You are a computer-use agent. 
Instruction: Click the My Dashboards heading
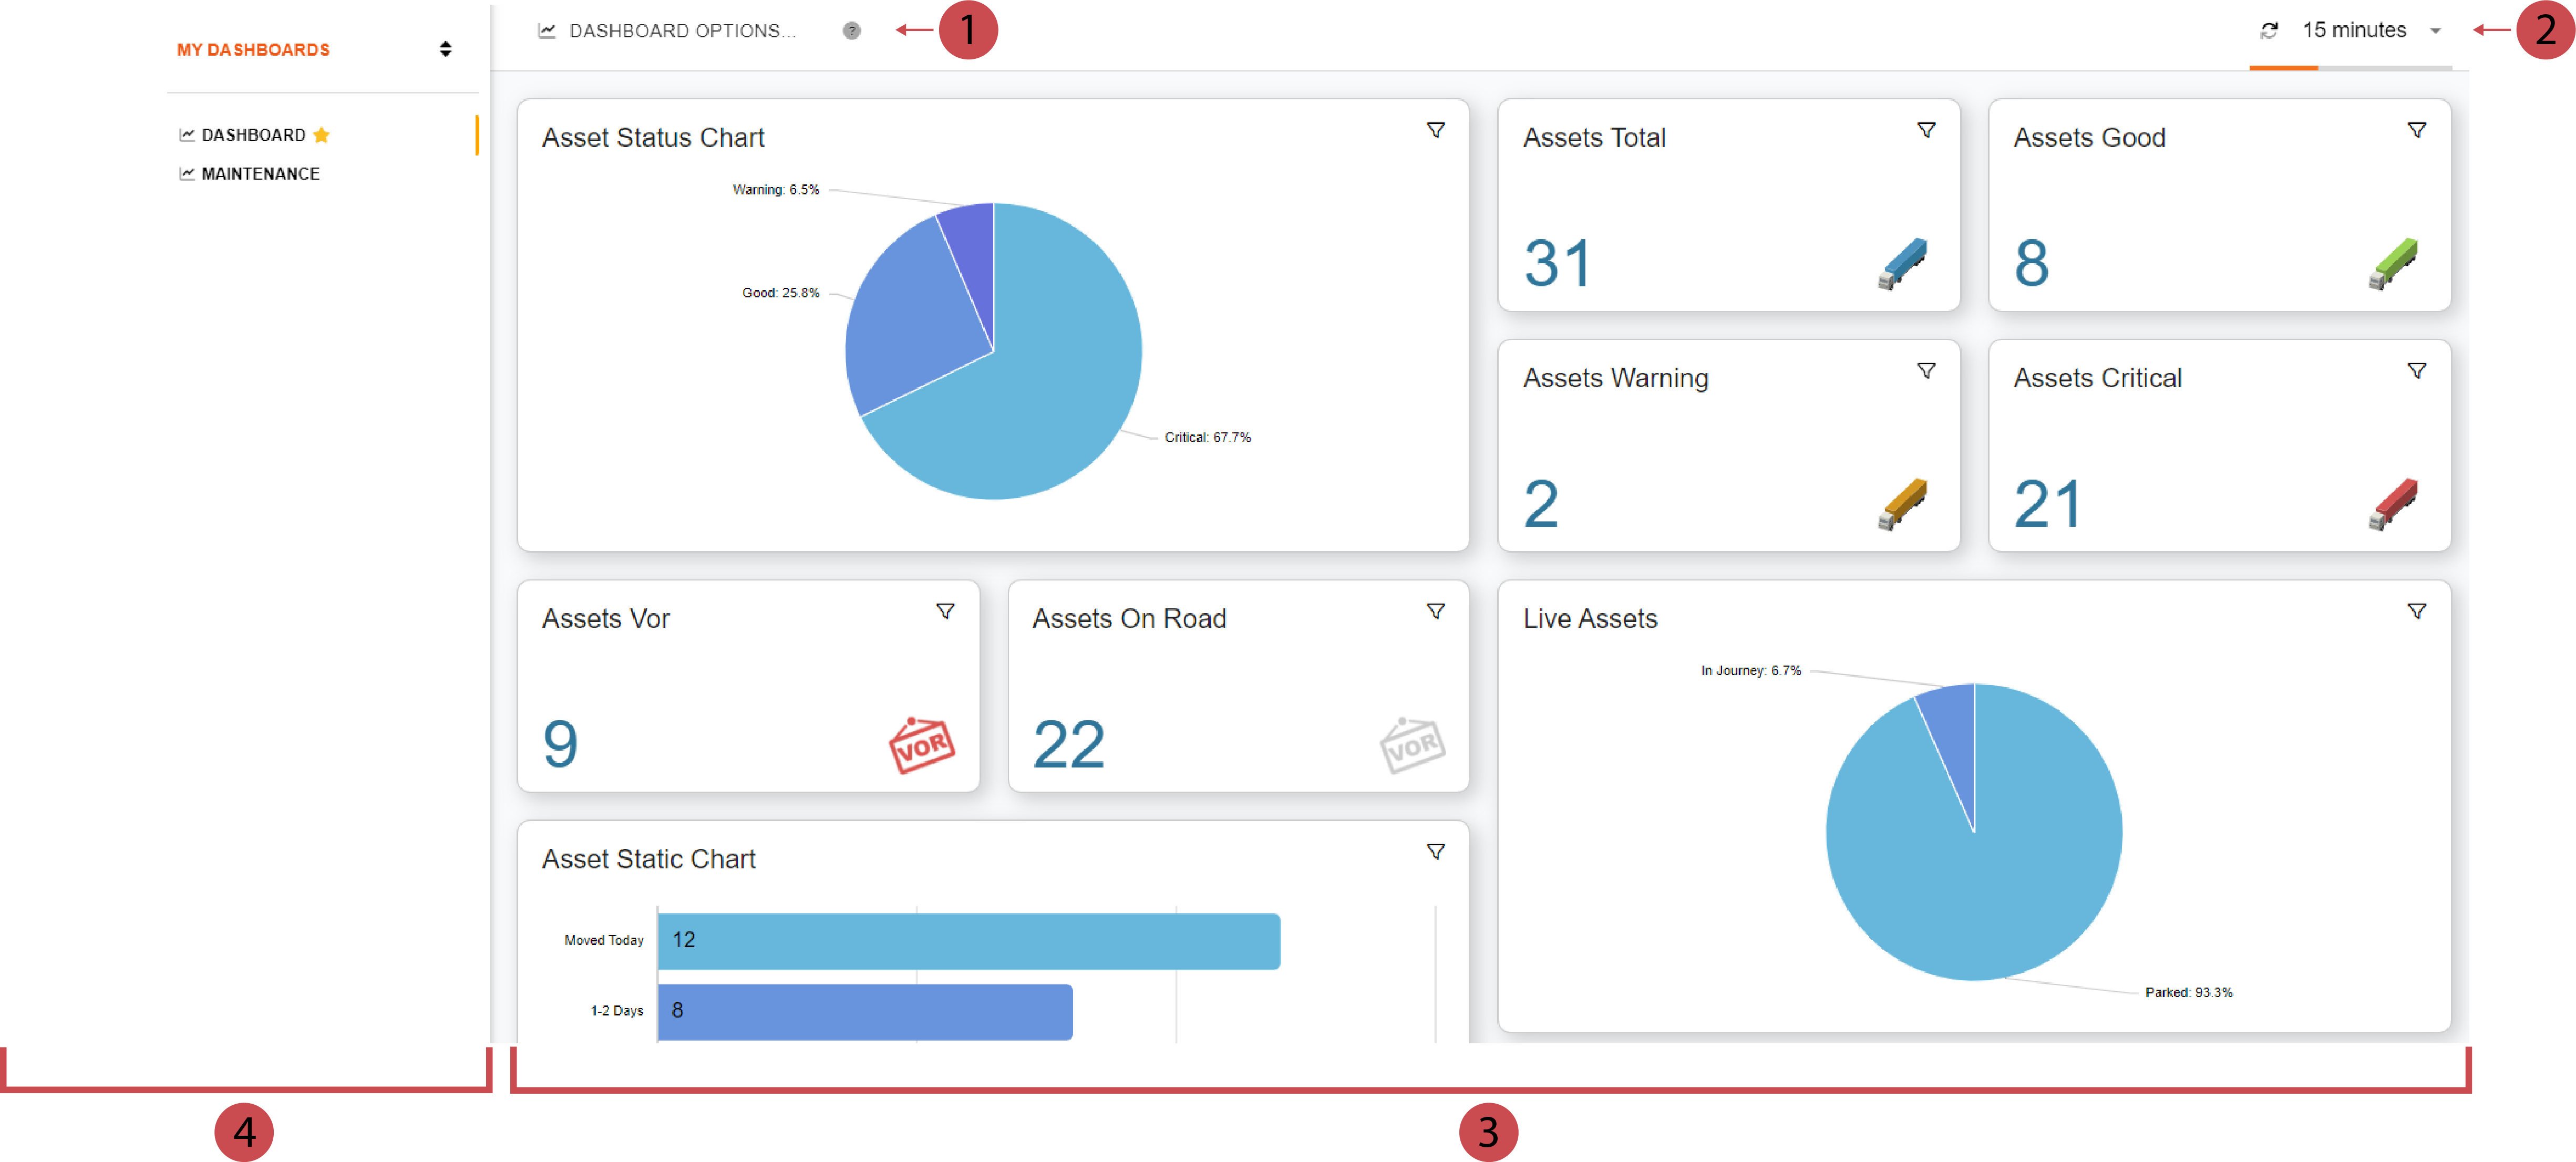(x=253, y=50)
